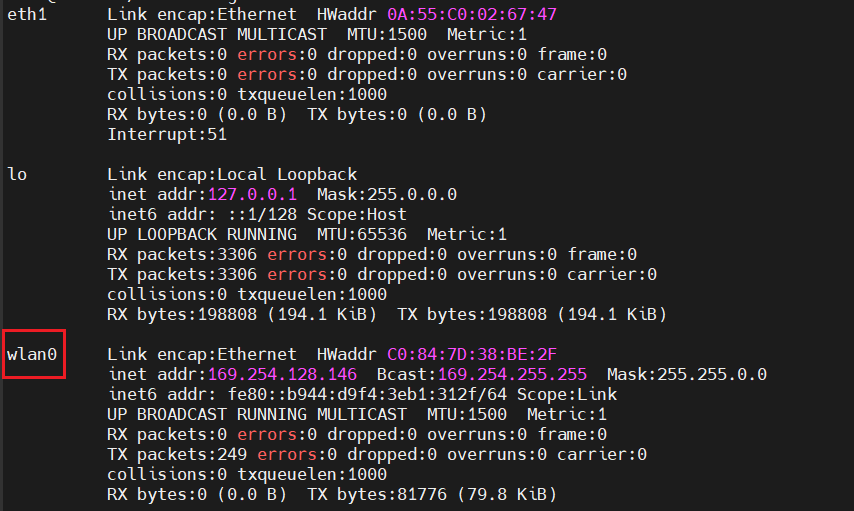Click the wlan0 IP address 169.254.128.146
This screenshot has height=511, width=854.
tap(287, 374)
